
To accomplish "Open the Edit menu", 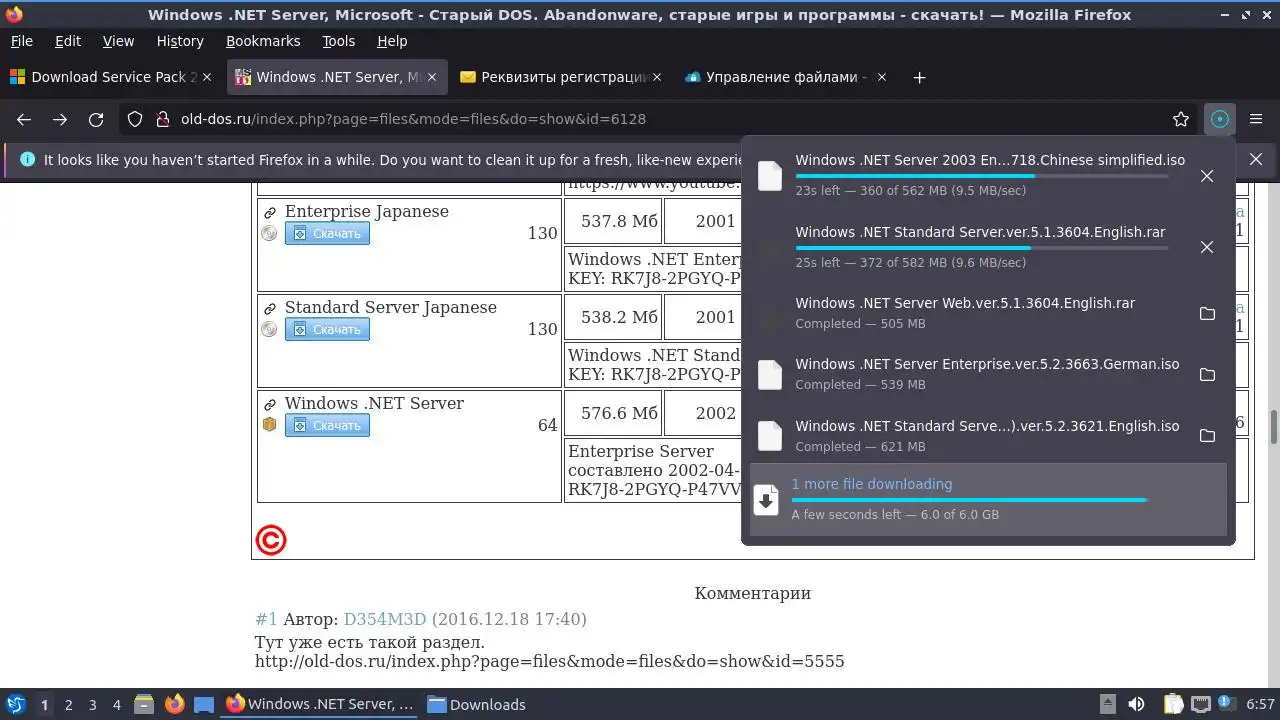I will 68,41.
